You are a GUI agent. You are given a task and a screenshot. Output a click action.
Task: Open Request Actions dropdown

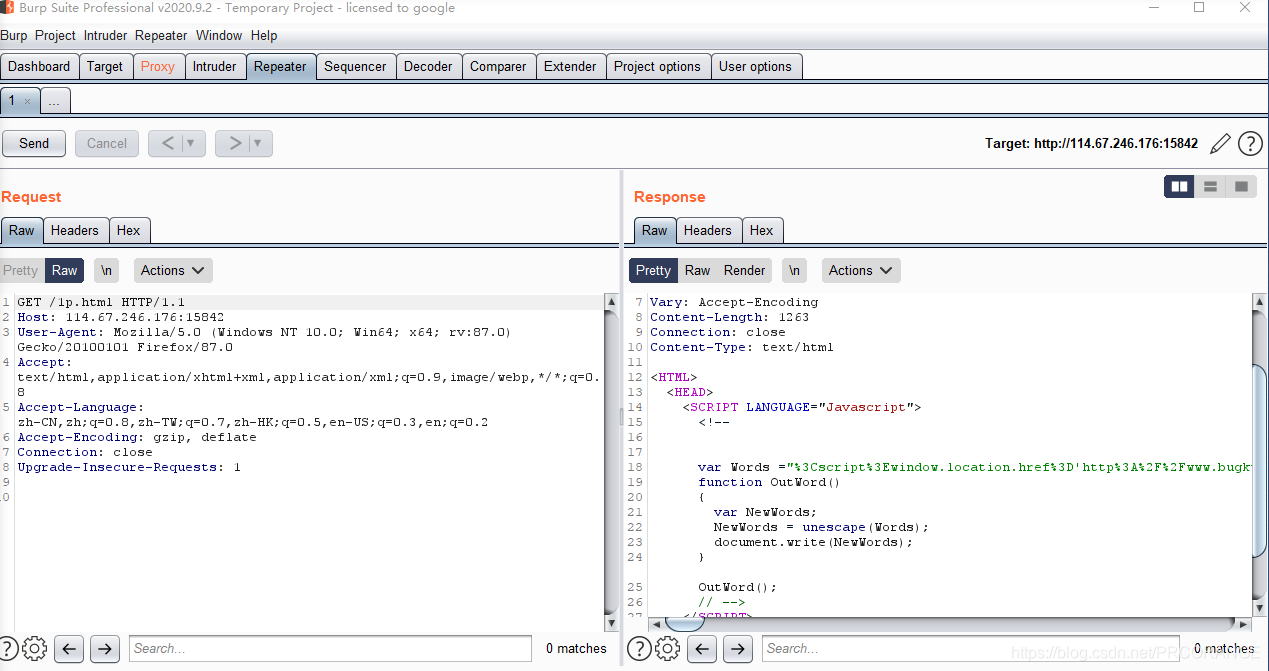173,270
